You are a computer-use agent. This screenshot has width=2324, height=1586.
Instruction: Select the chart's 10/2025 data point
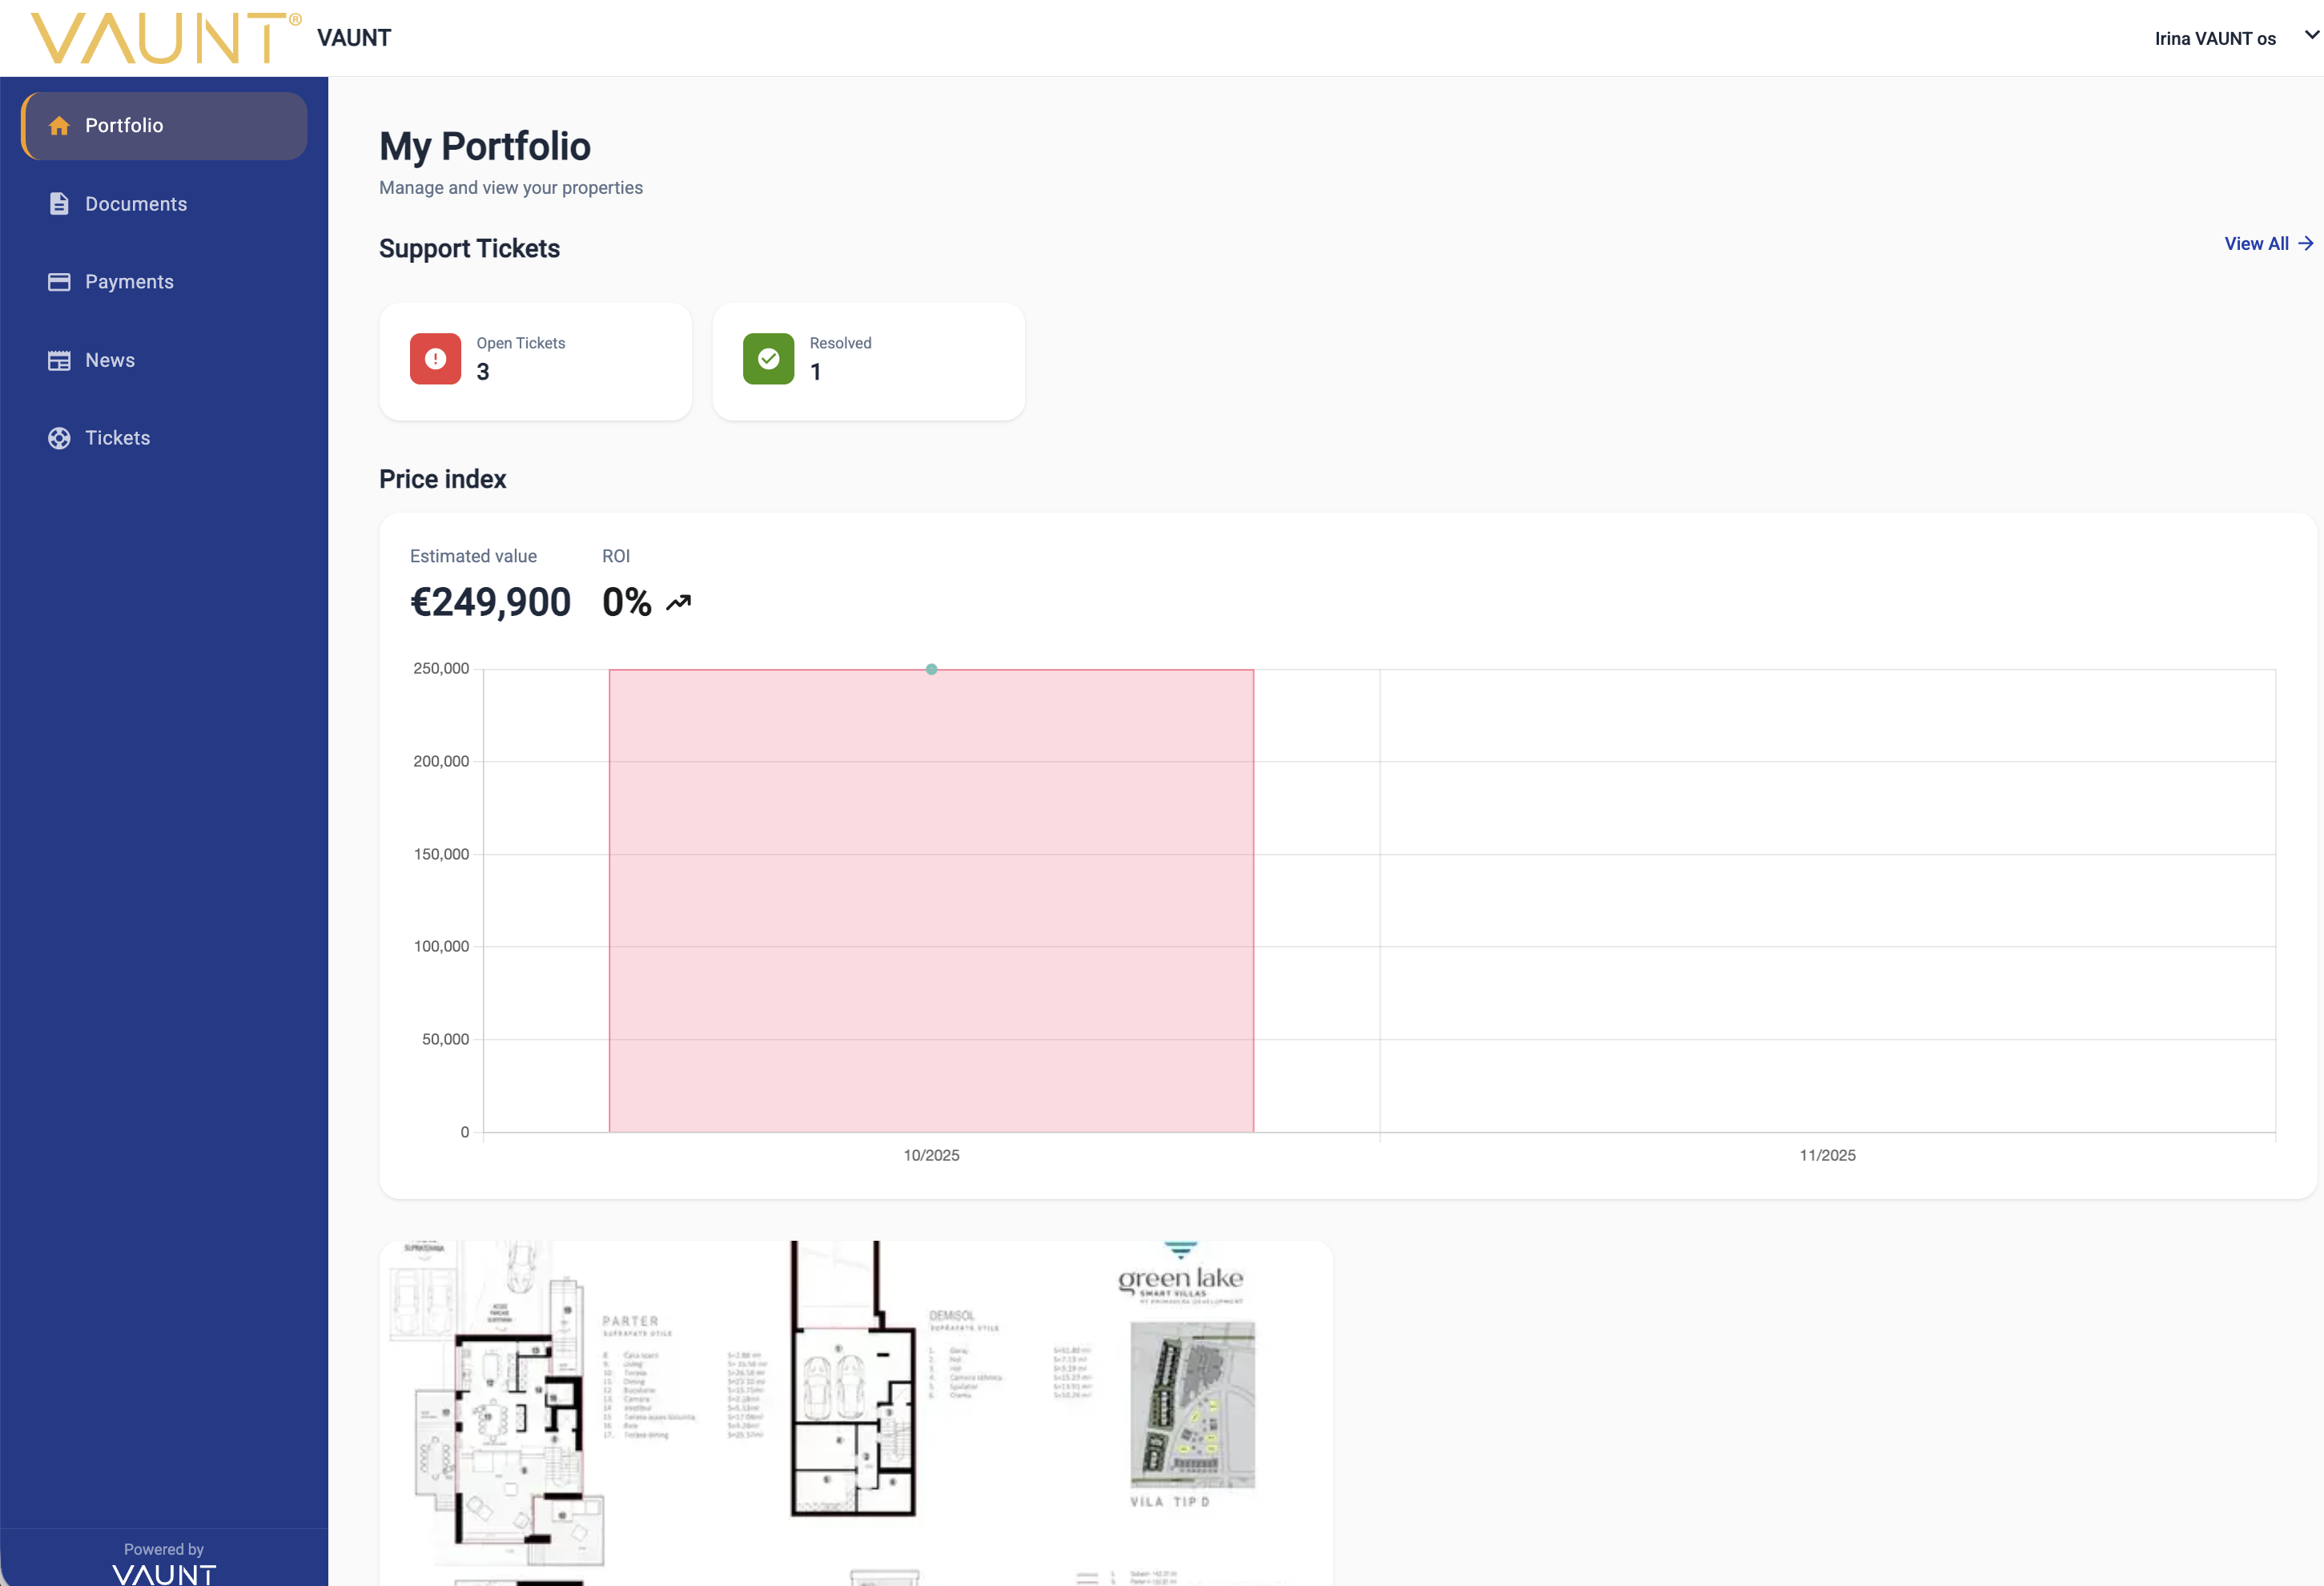click(931, 669)
